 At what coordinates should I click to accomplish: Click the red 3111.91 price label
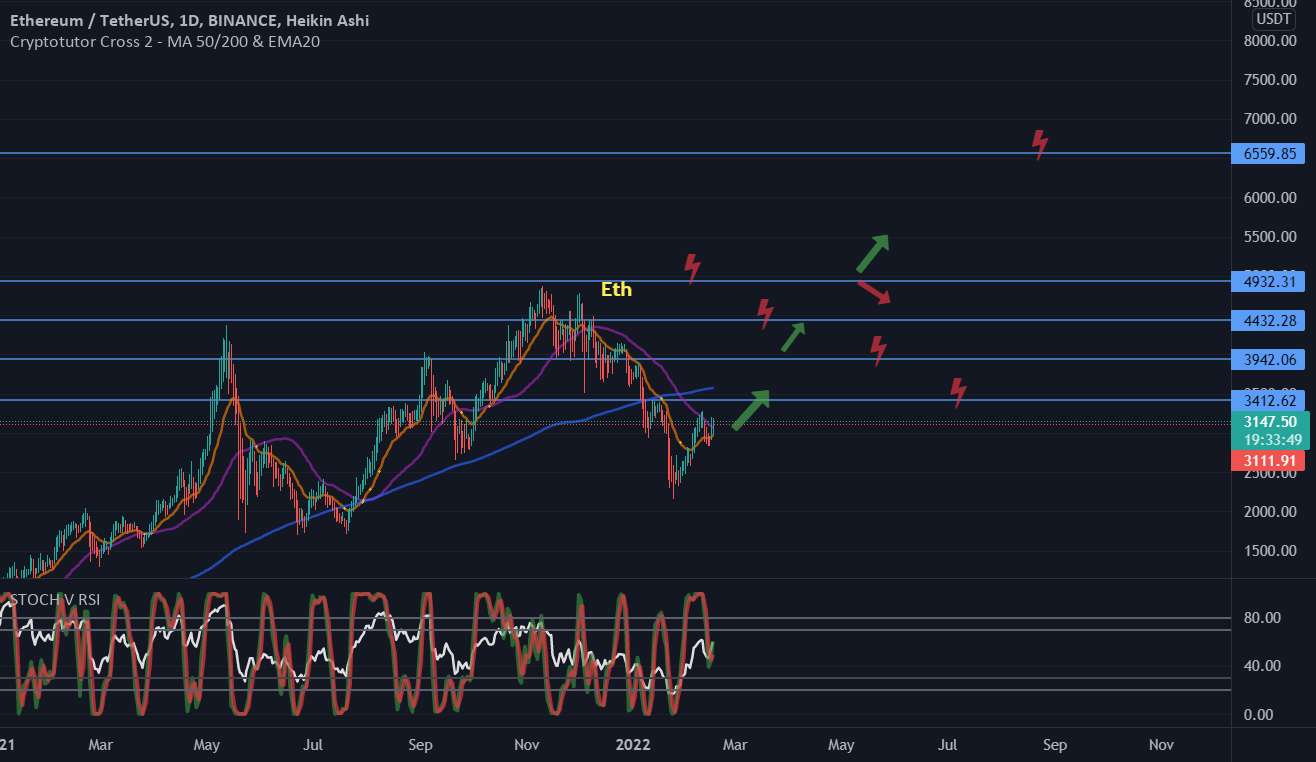(1269, 460)
